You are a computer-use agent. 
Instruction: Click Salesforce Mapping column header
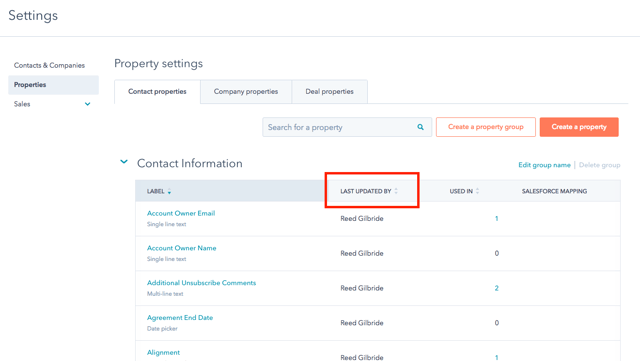554,191
